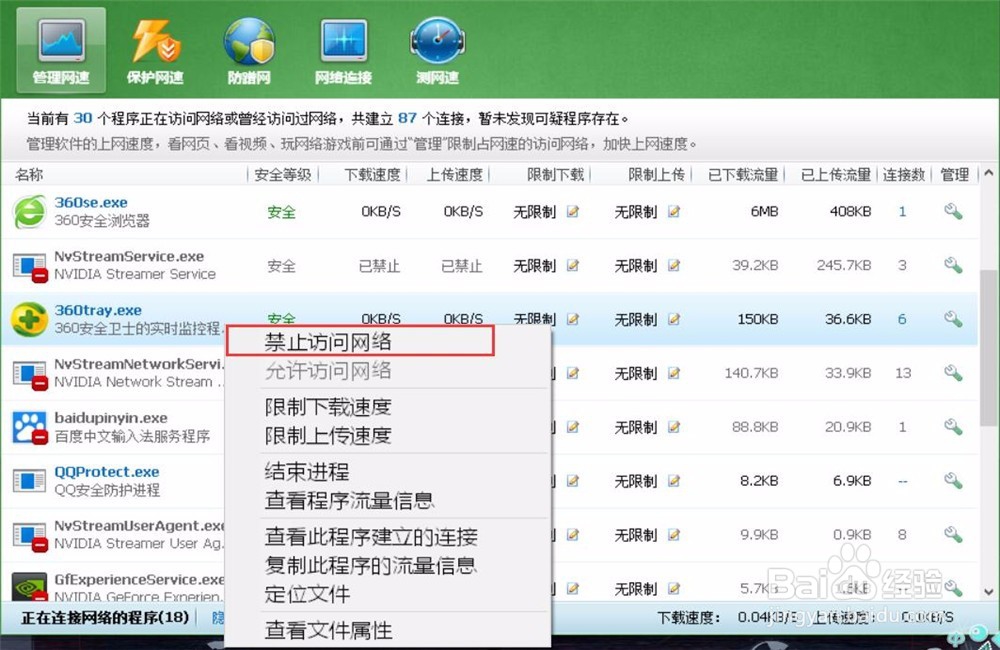Edit upload limit for NvStreamService.exe
1000x650 pixels.
(673, 265)
